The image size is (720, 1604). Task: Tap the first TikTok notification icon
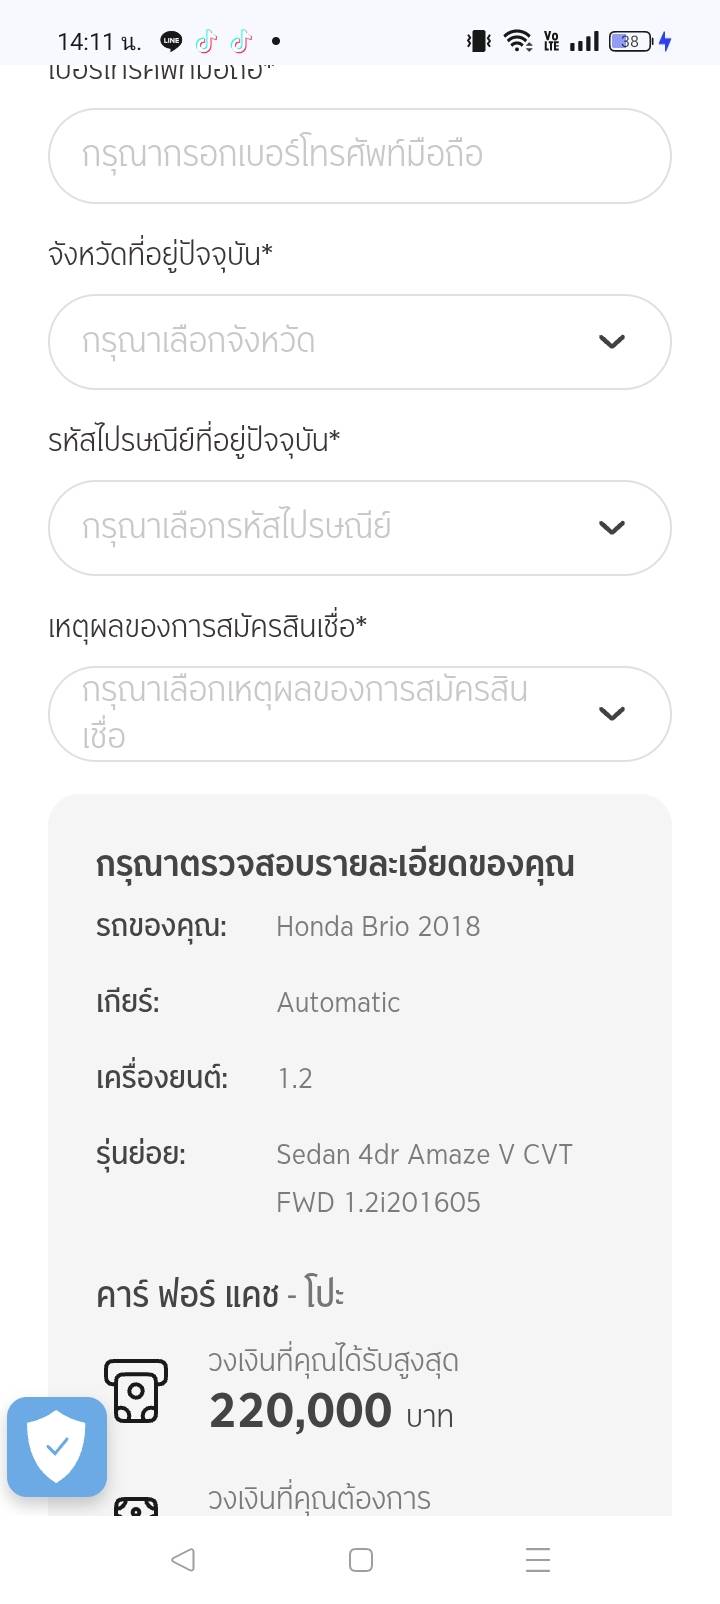[206, 41]
